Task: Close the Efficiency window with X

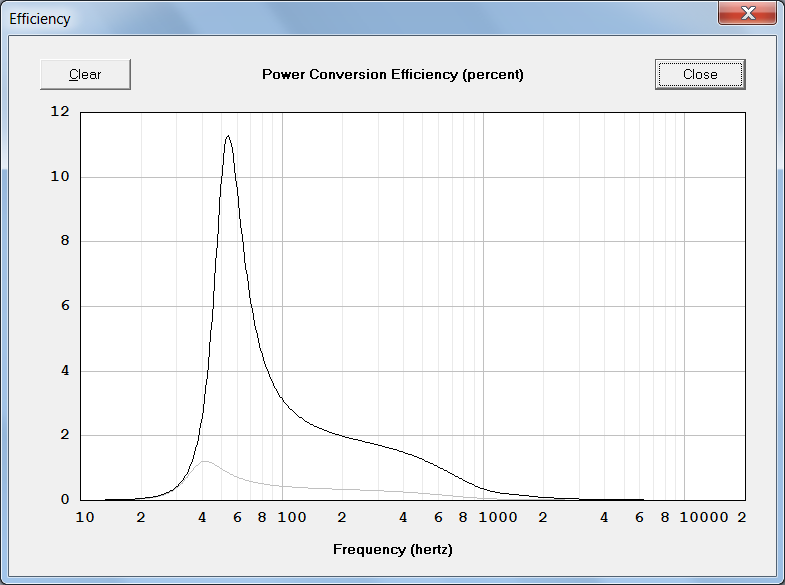Action: click(747, 13)
